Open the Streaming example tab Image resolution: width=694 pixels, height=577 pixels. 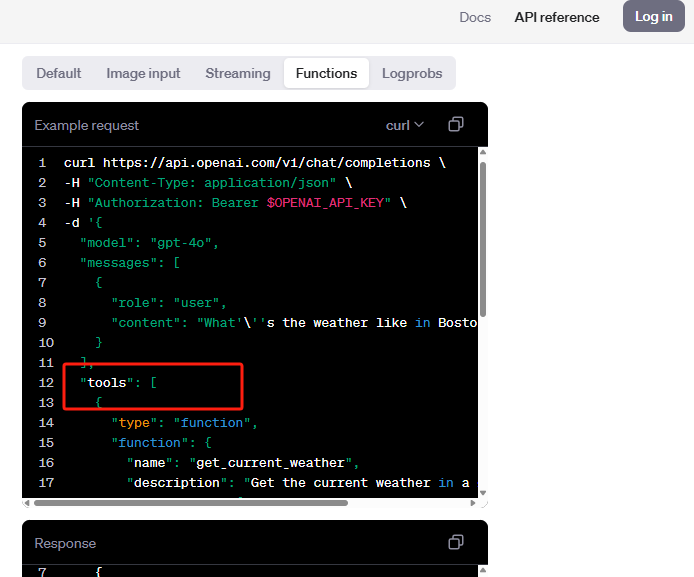pyautogui.click(x=238, y=73)
